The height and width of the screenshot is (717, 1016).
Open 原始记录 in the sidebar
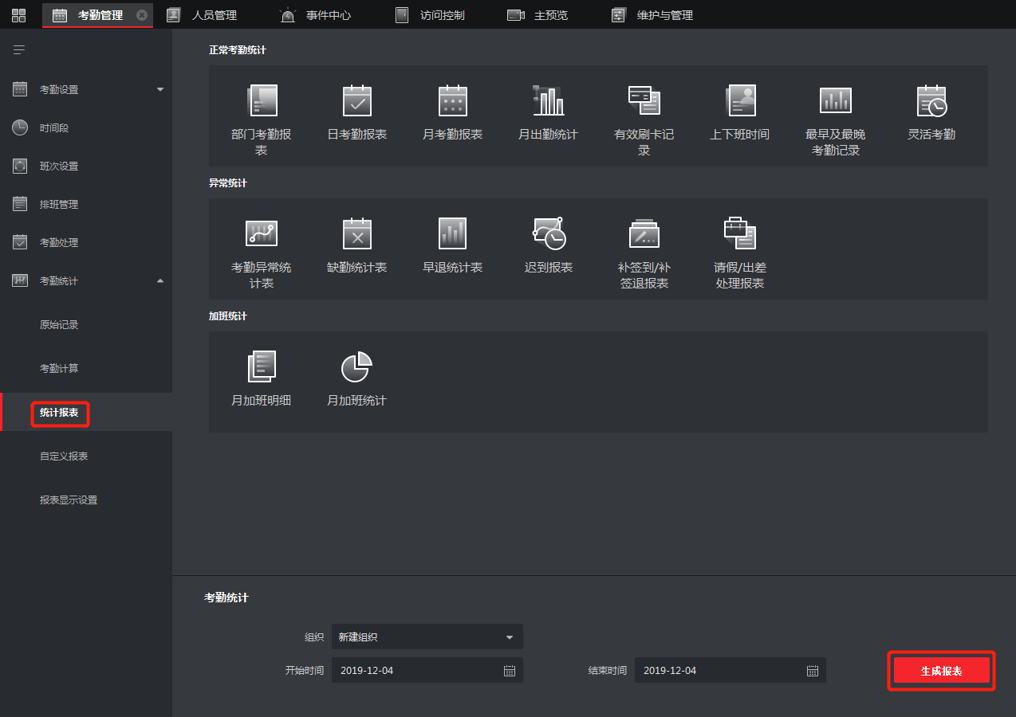59,325
